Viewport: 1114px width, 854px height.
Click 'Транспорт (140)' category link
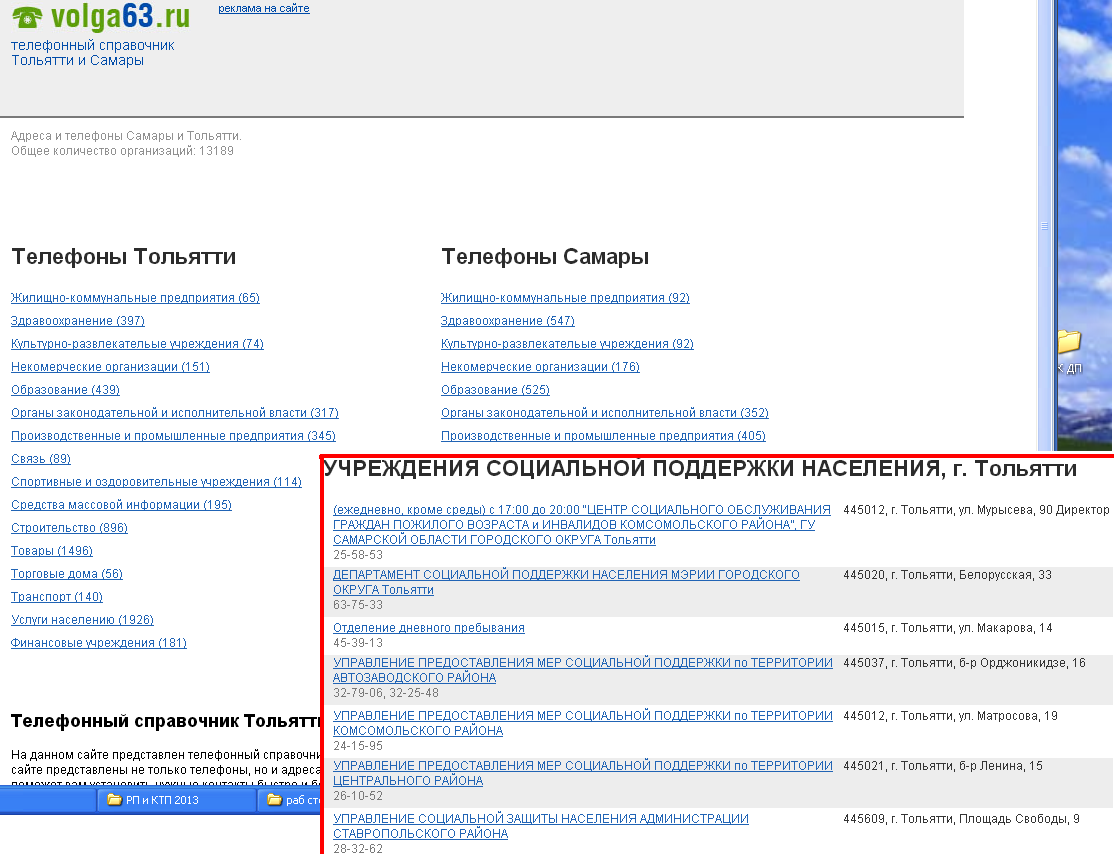(x=57, y=597)
